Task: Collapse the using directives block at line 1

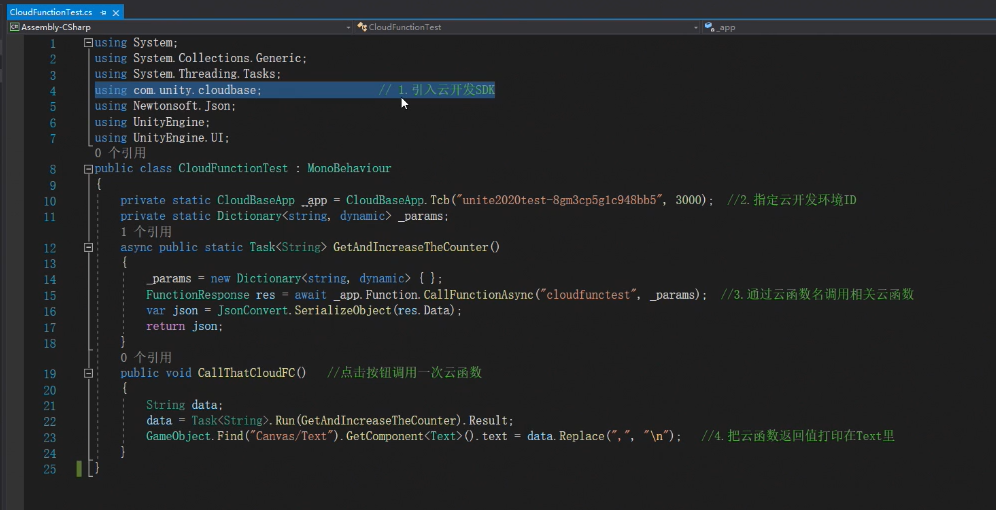Action: 88,43
